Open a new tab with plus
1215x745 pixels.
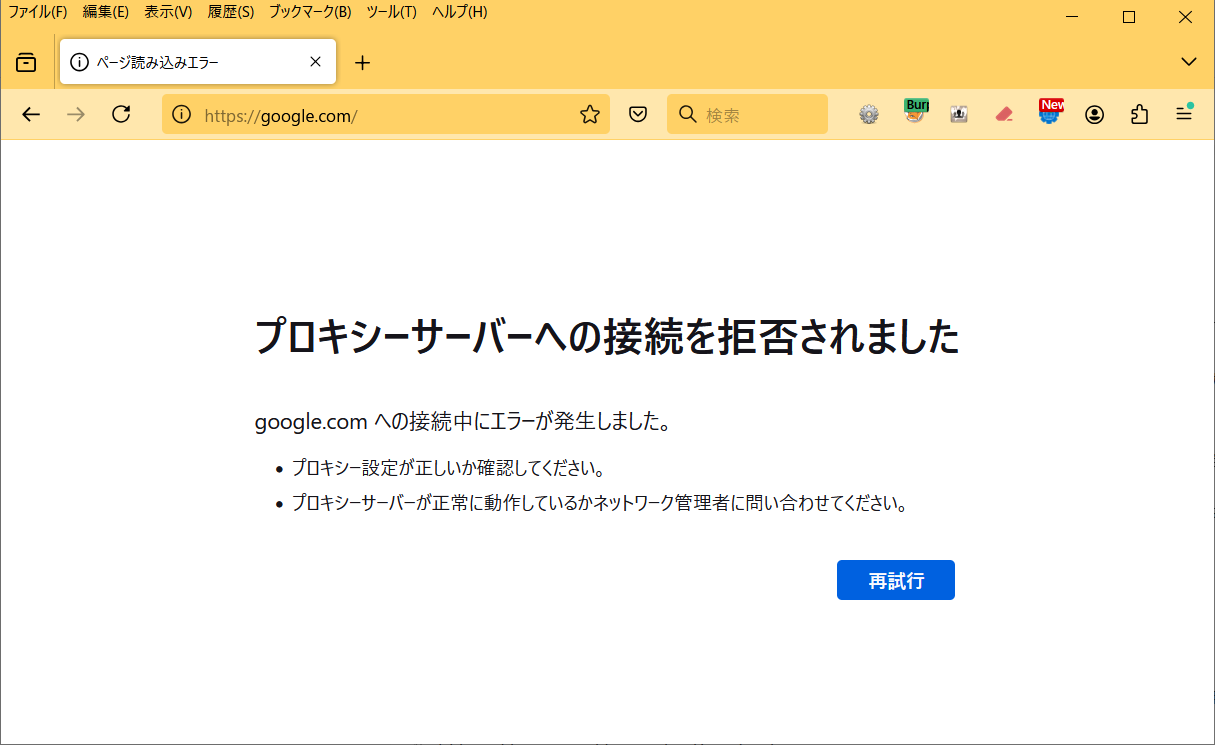click(362, 63)
